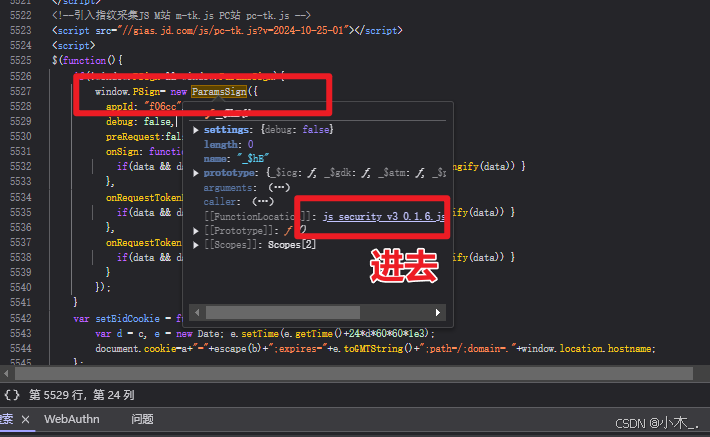710x437 pixels.
Task: Expand the [[Prototype]] entry
Action: click(x=196, y=231)
